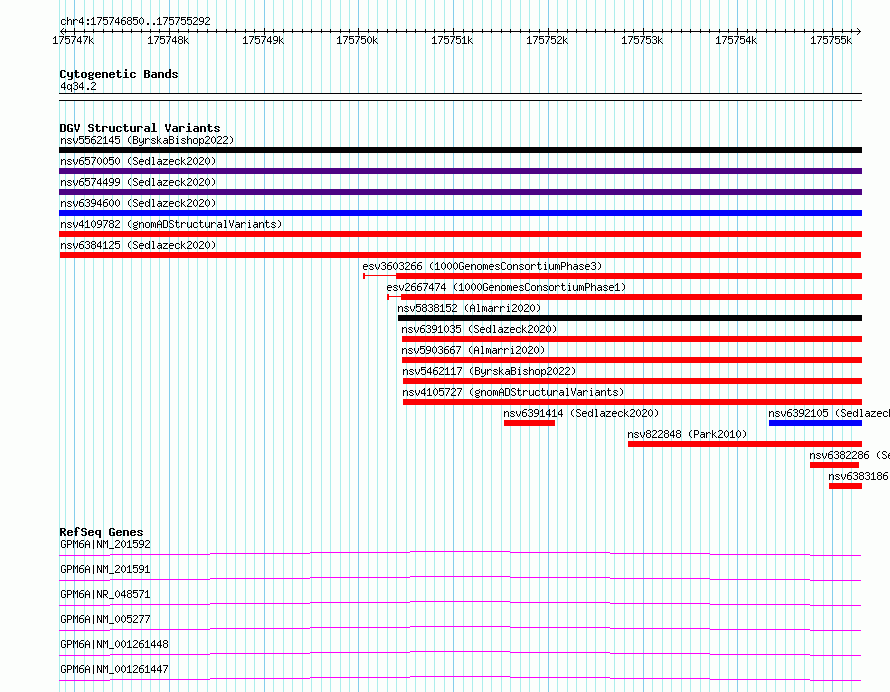Open variant nsv5562145 (ByrskaBishop2022) label

coord(147,140)
